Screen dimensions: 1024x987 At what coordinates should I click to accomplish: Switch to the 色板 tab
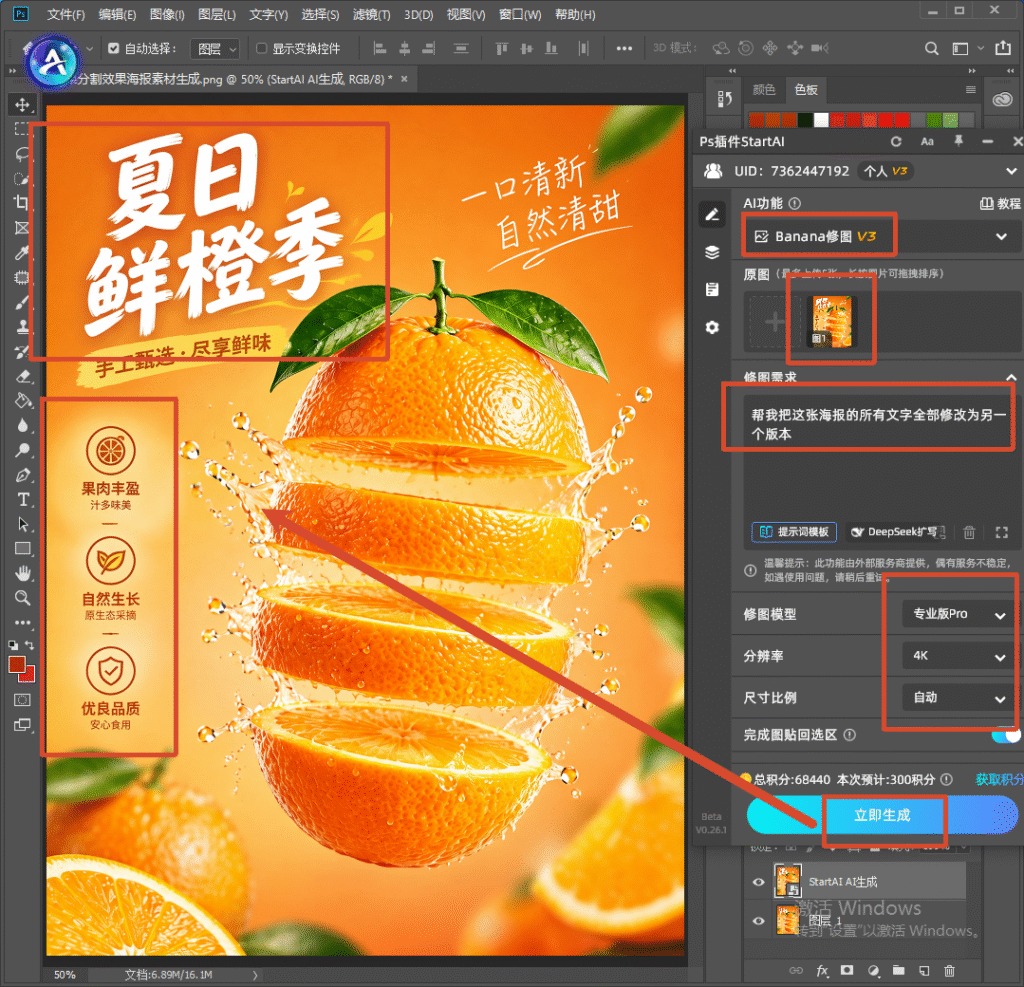[x=806, y=89]
